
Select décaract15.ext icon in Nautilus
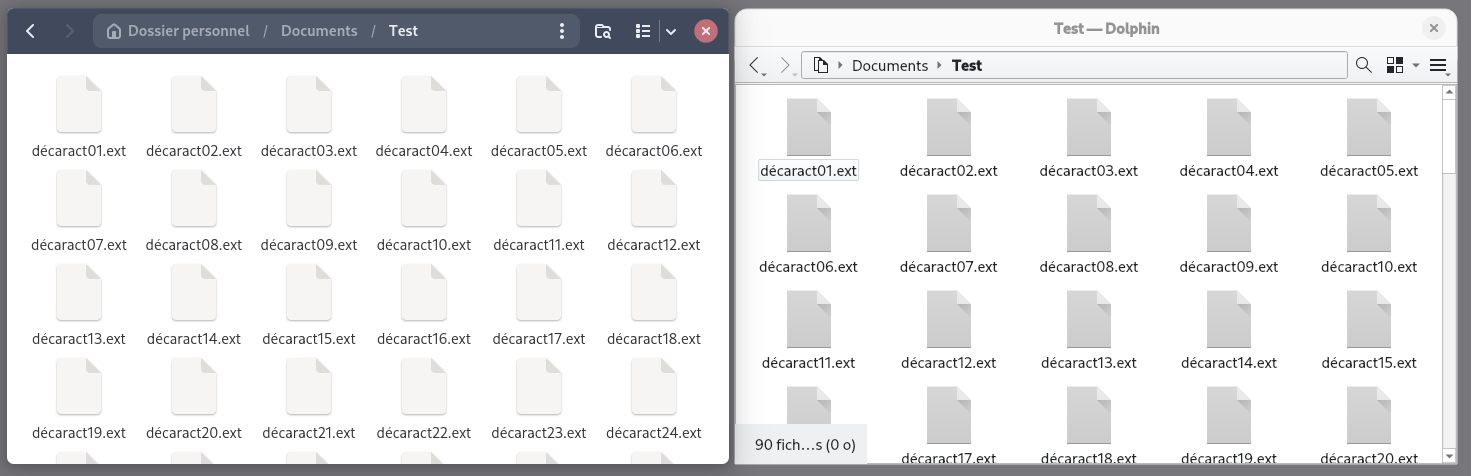(309, 293)
